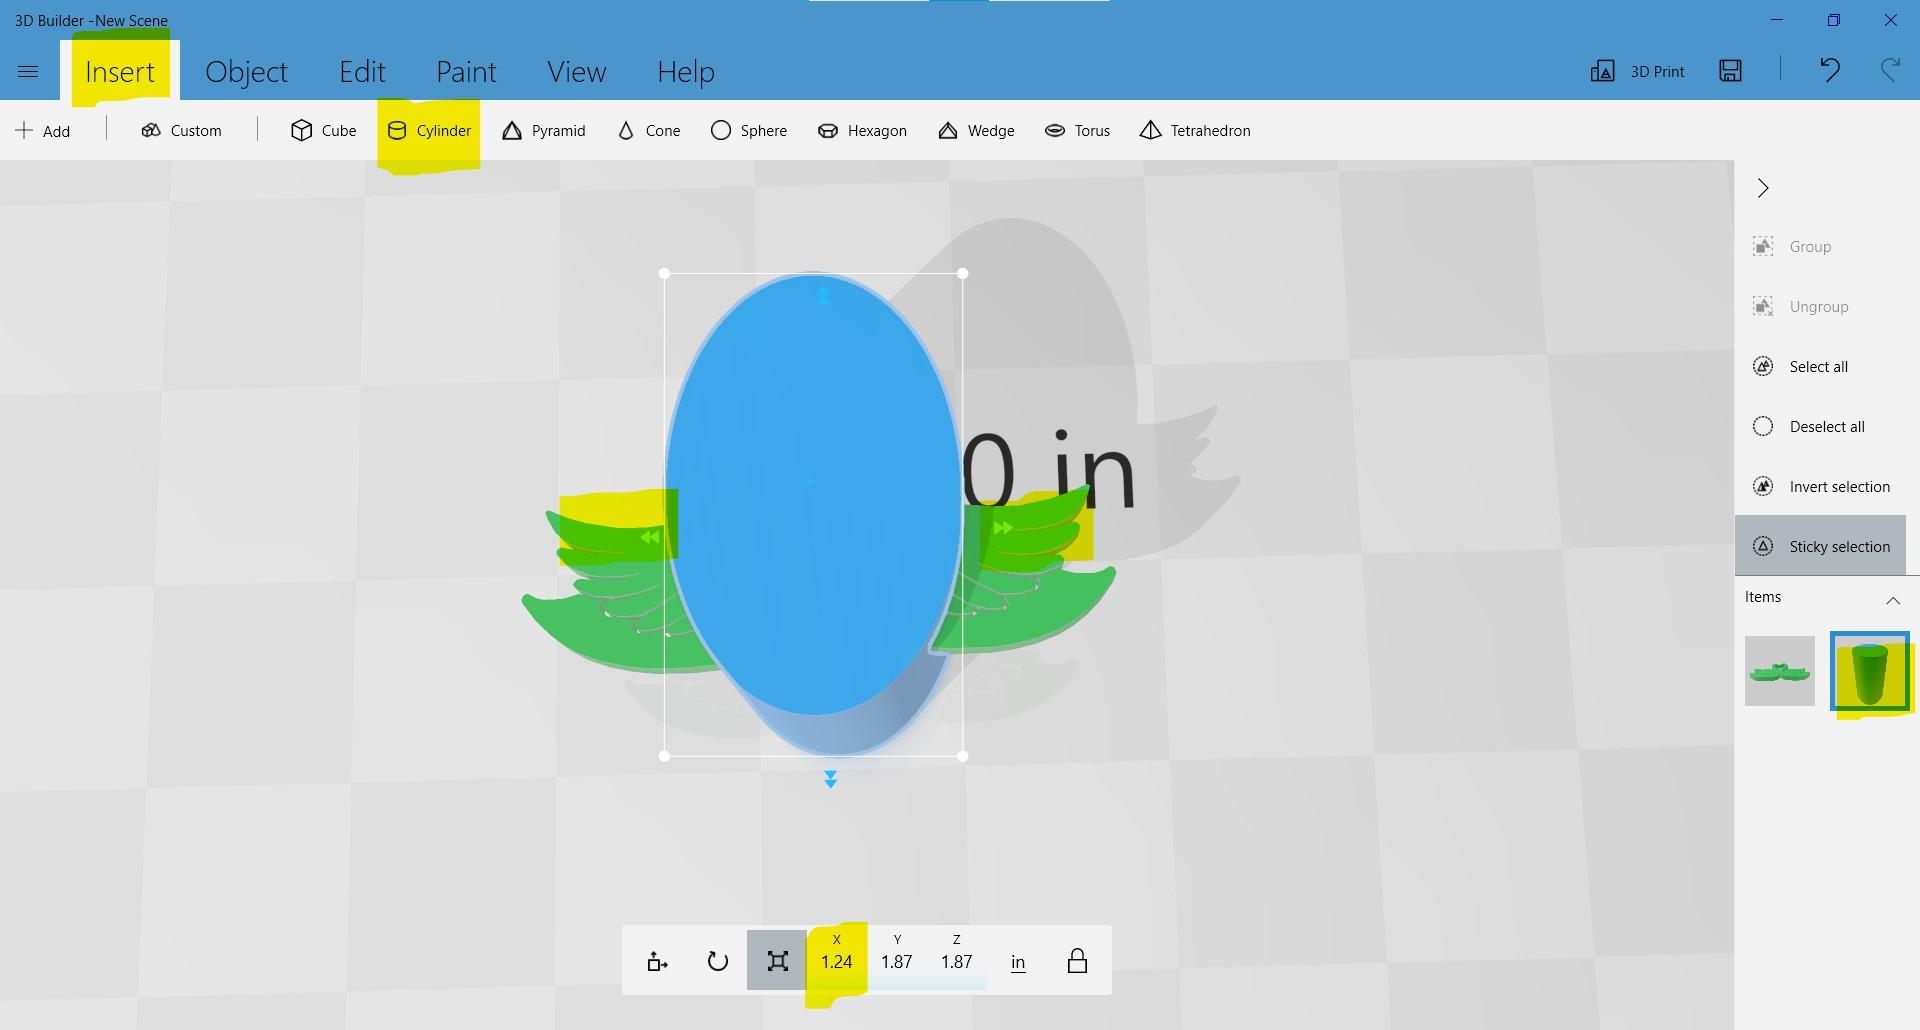Image resolution: width=1920 pixels, height=1030 pixels.
Task: Open the View tab
Action: 576,72
